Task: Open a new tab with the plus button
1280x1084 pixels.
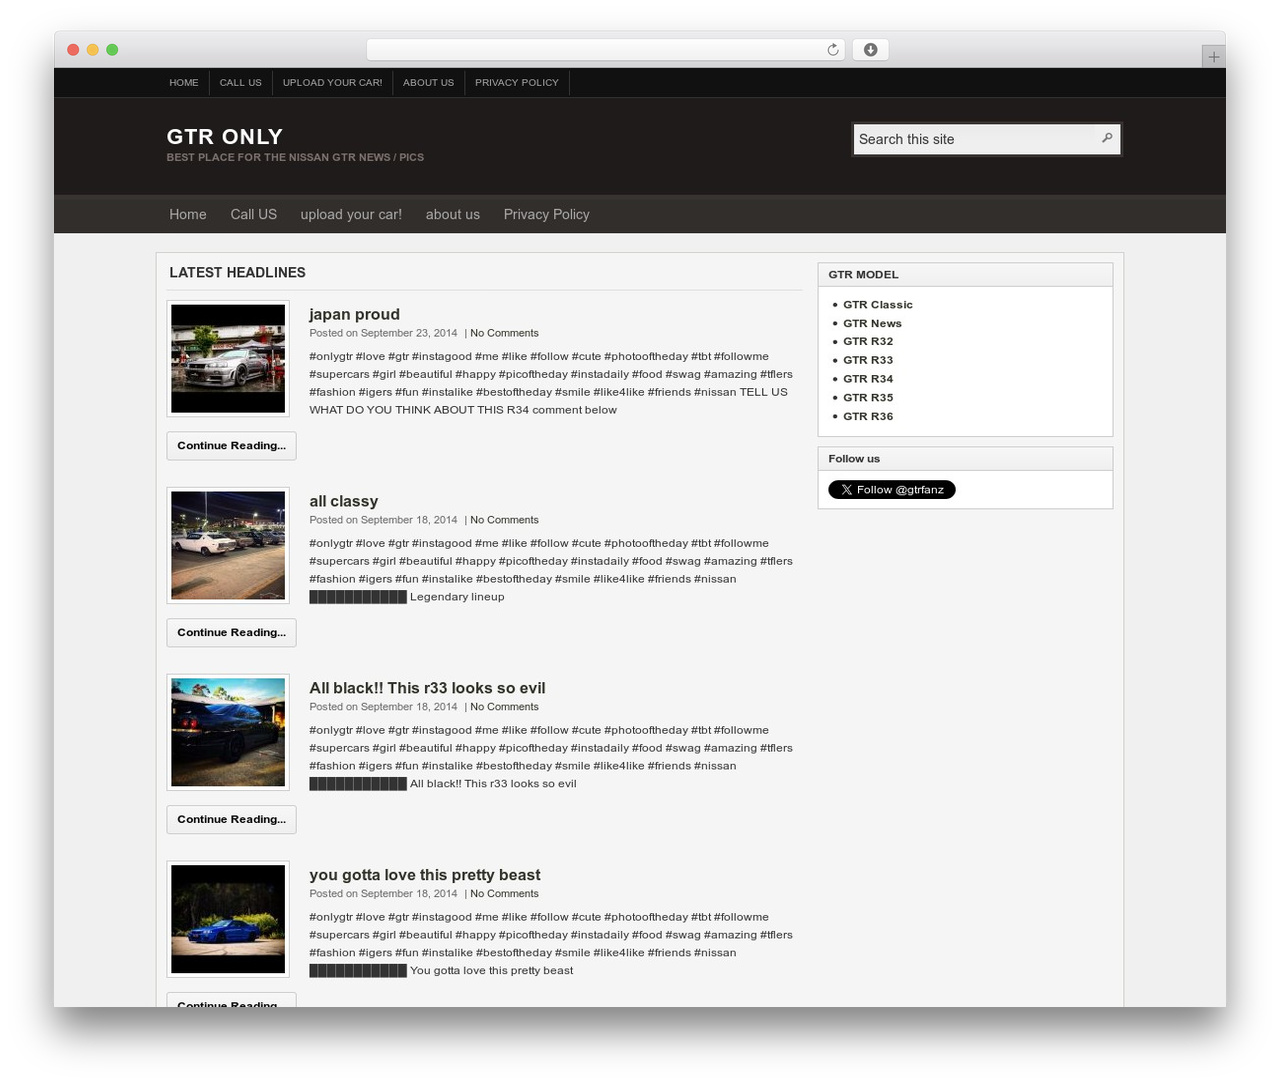Action: click(x=1213, y=57)
